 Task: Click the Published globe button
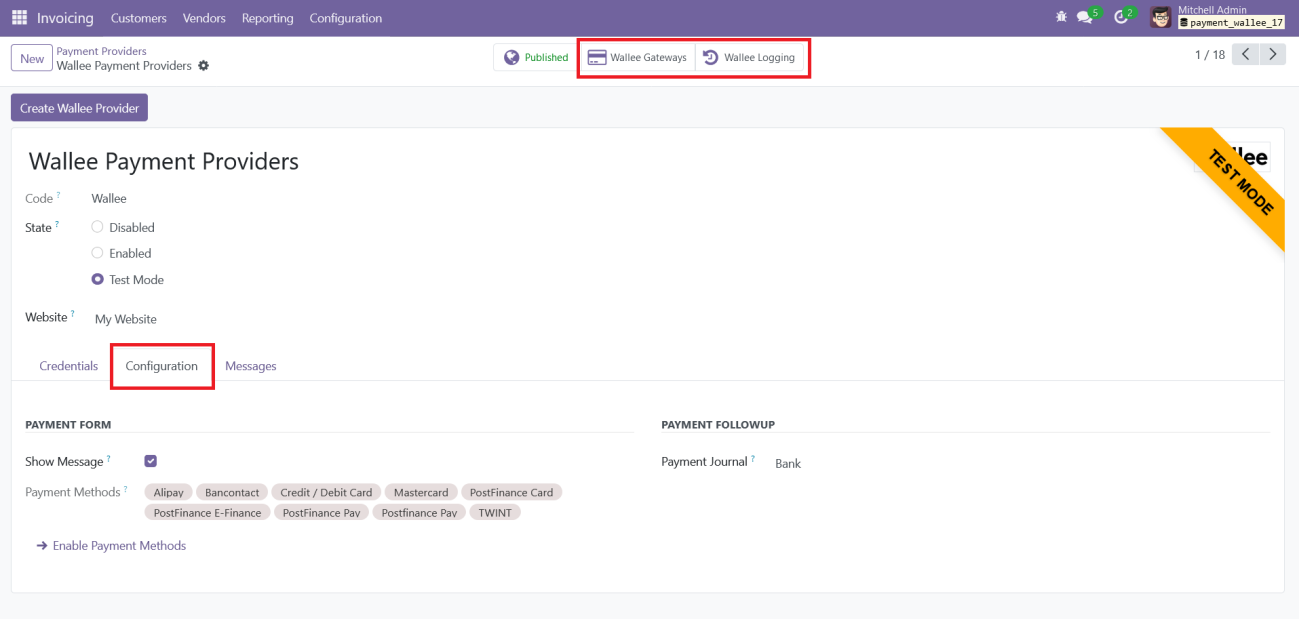pos(536,58)
